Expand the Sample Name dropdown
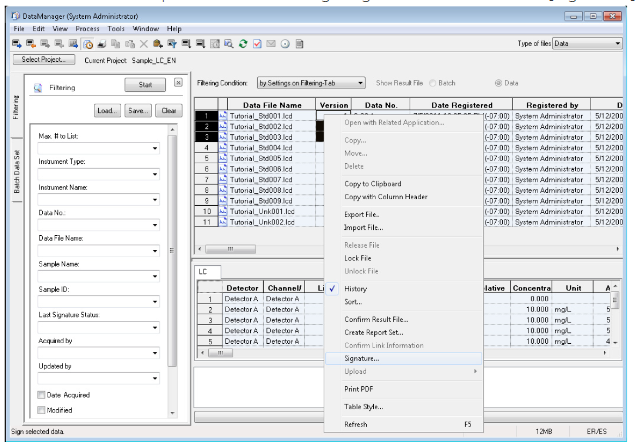 [x=155, y=276]
